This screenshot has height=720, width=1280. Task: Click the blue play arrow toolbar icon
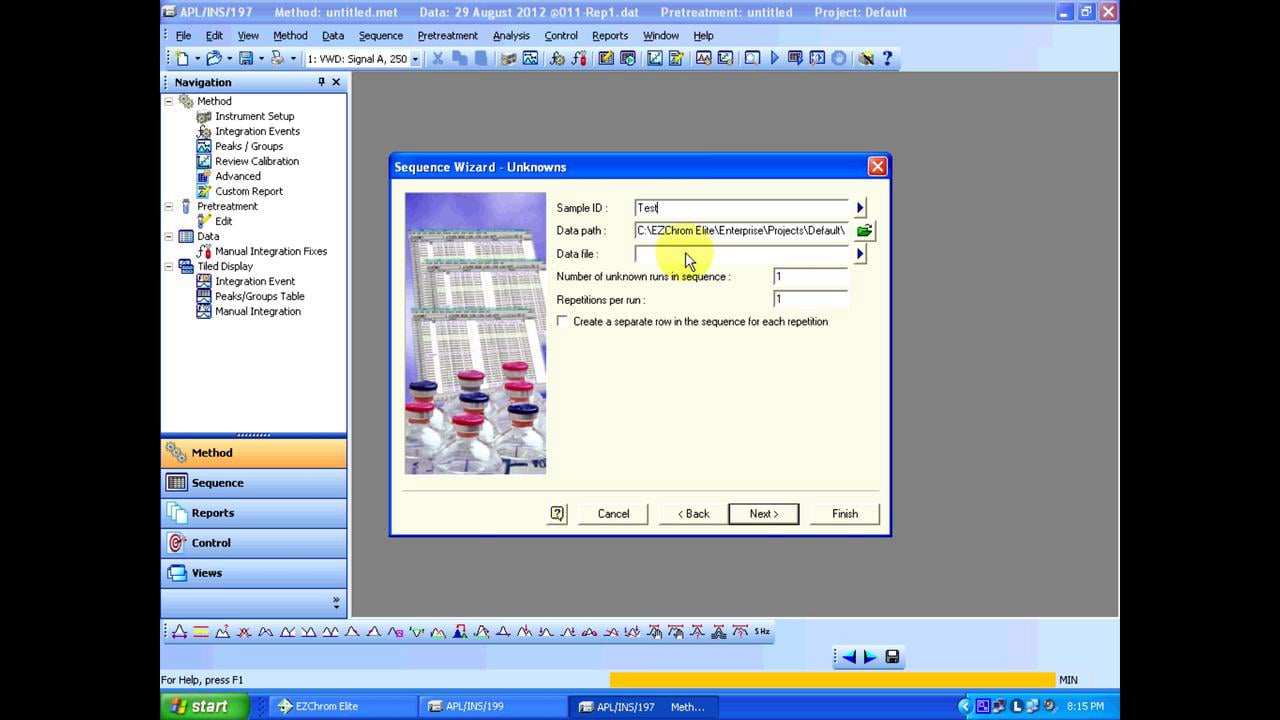coord(774,59)
